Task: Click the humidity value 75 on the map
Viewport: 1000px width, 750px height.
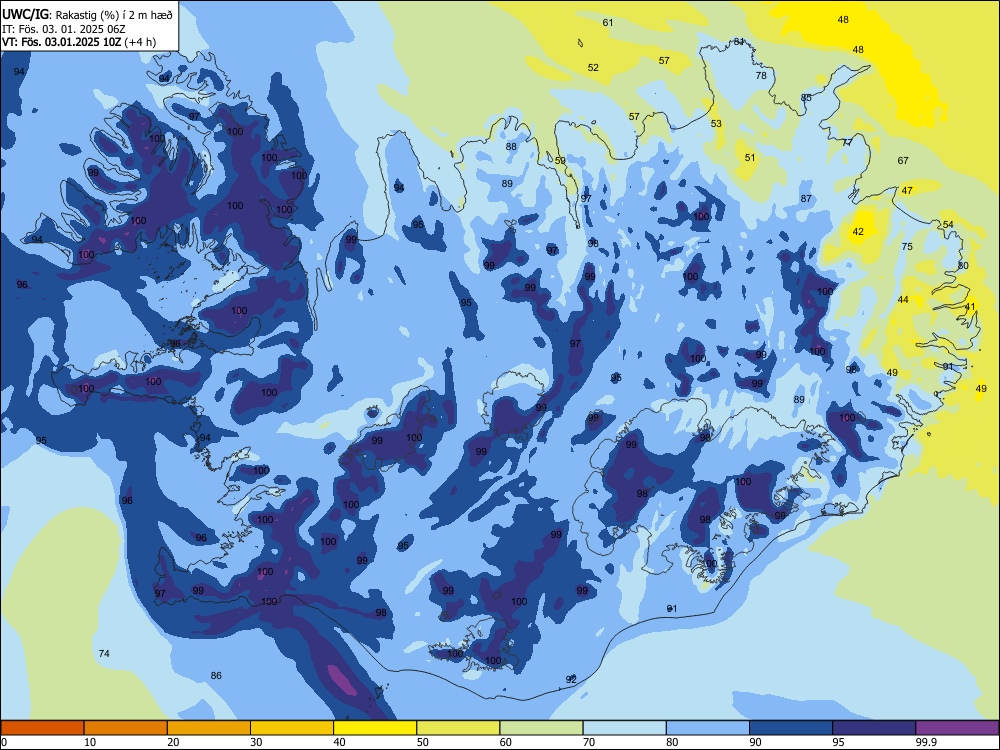Action: click(x=907, y=246)
